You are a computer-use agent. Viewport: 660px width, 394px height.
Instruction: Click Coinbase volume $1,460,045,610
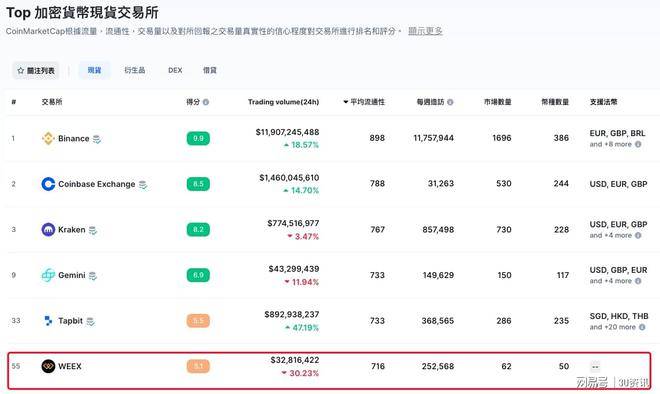pos(289,178)
